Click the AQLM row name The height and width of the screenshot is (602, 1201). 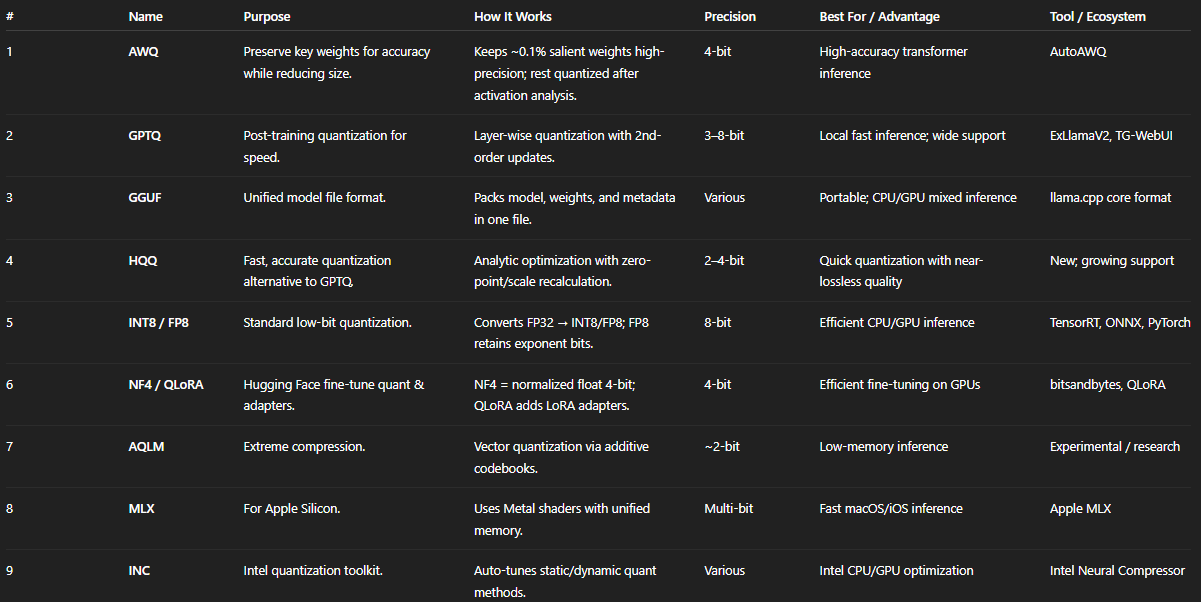[x=146, y=447]
